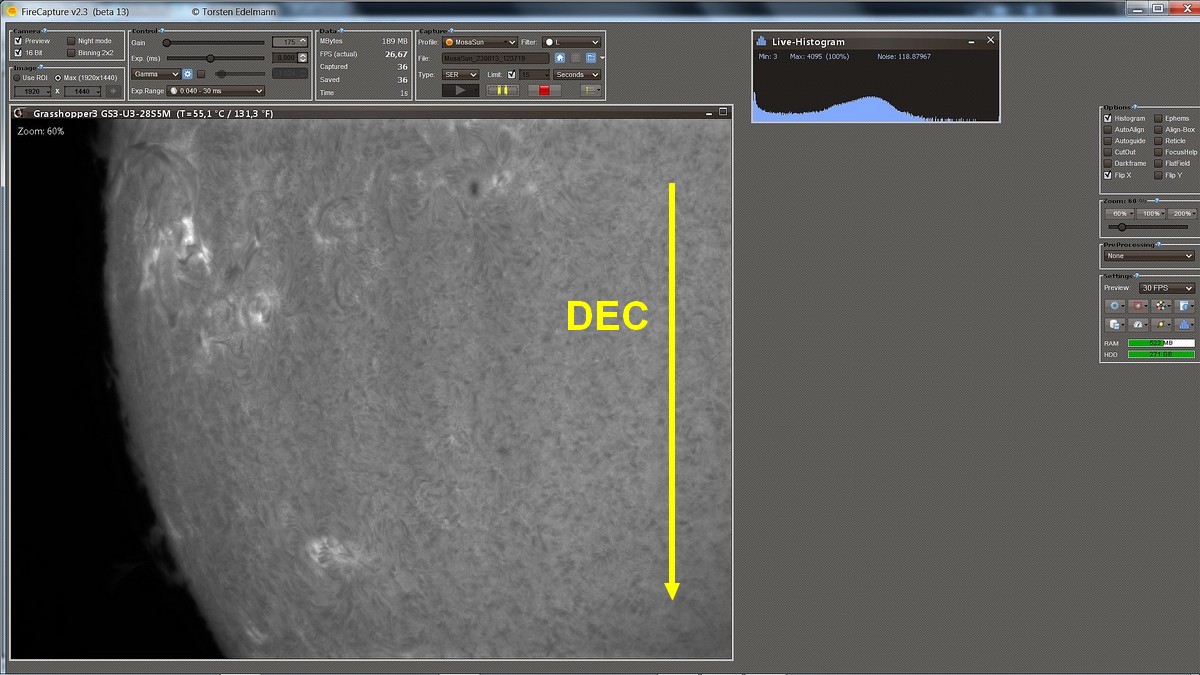Open the planet/object settings icon
The width and height of the screenshot is (1200, 675).
point(1161,324)
